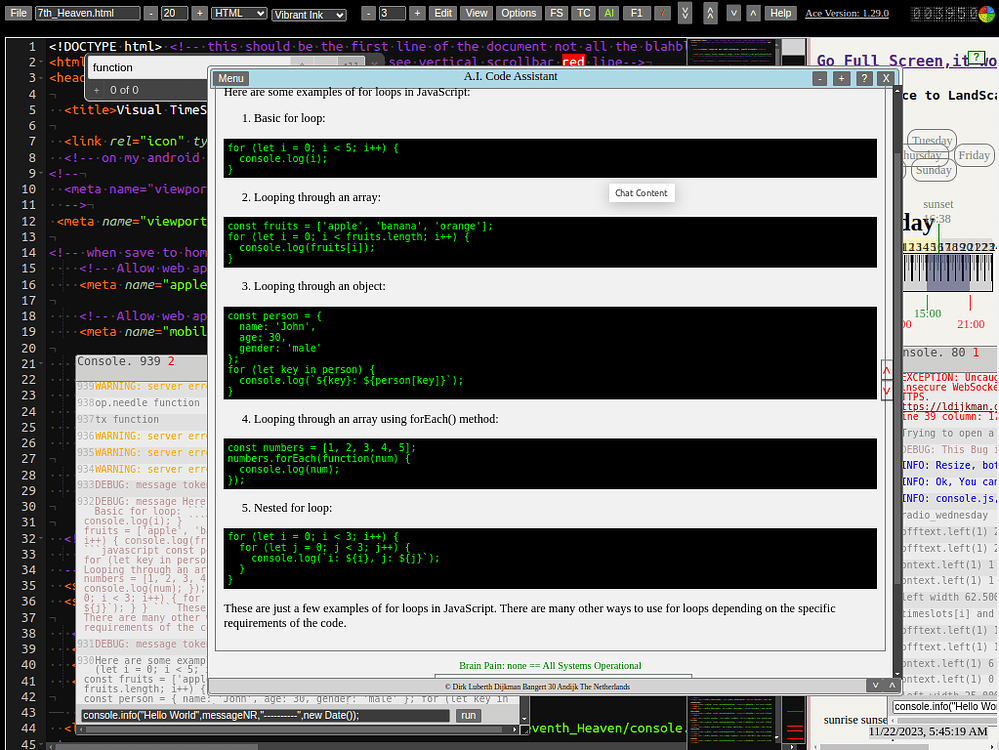
Task: Click the question mark icon on AI Code Assistant titlebar
Action: coord(864,78)
